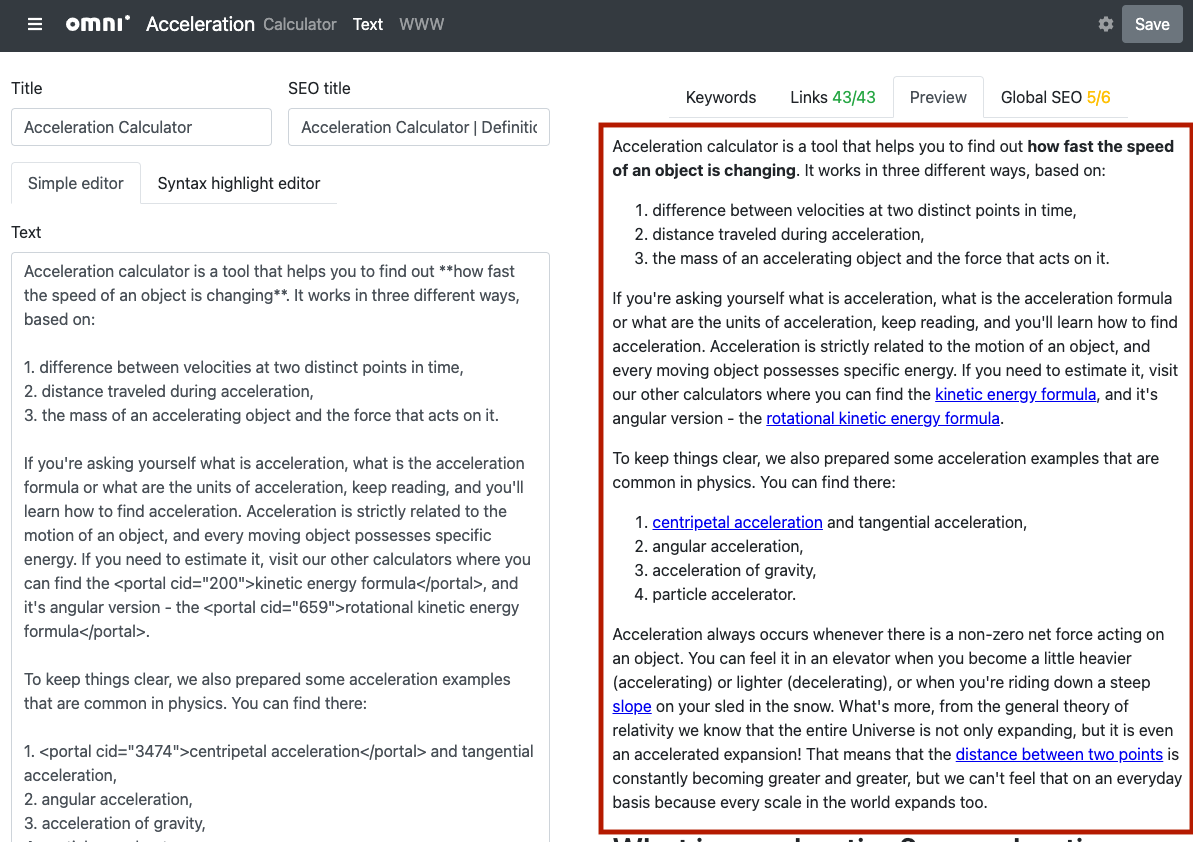The width and height of the screenshot is (1193, 842).
Task: Open the WWW section
Action: click(x=422, y=24)
